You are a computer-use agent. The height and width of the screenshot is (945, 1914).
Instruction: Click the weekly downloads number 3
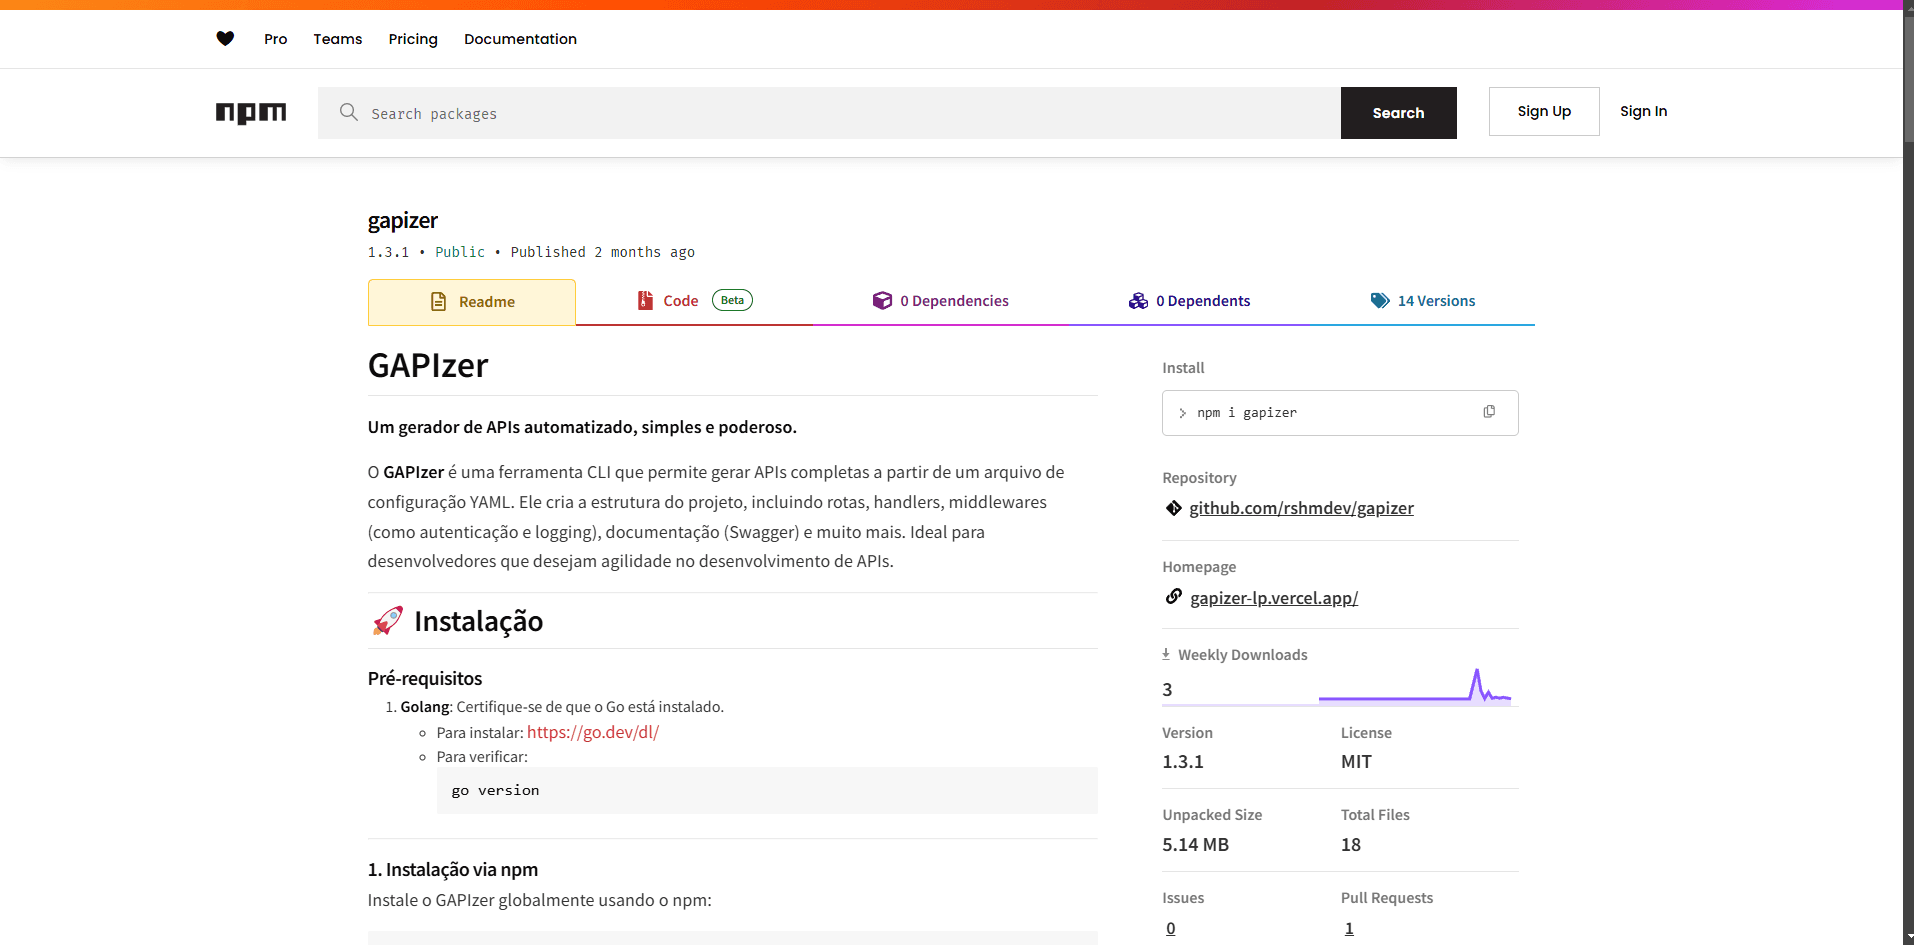[1167, 689]
